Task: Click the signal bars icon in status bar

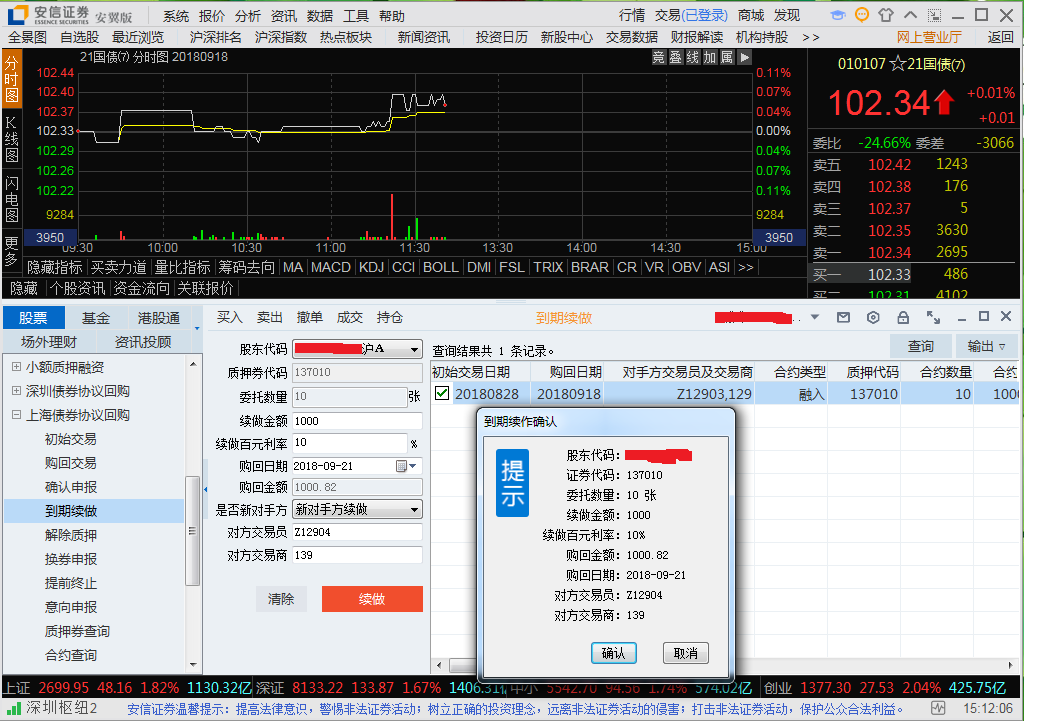Action: point(13,709)
